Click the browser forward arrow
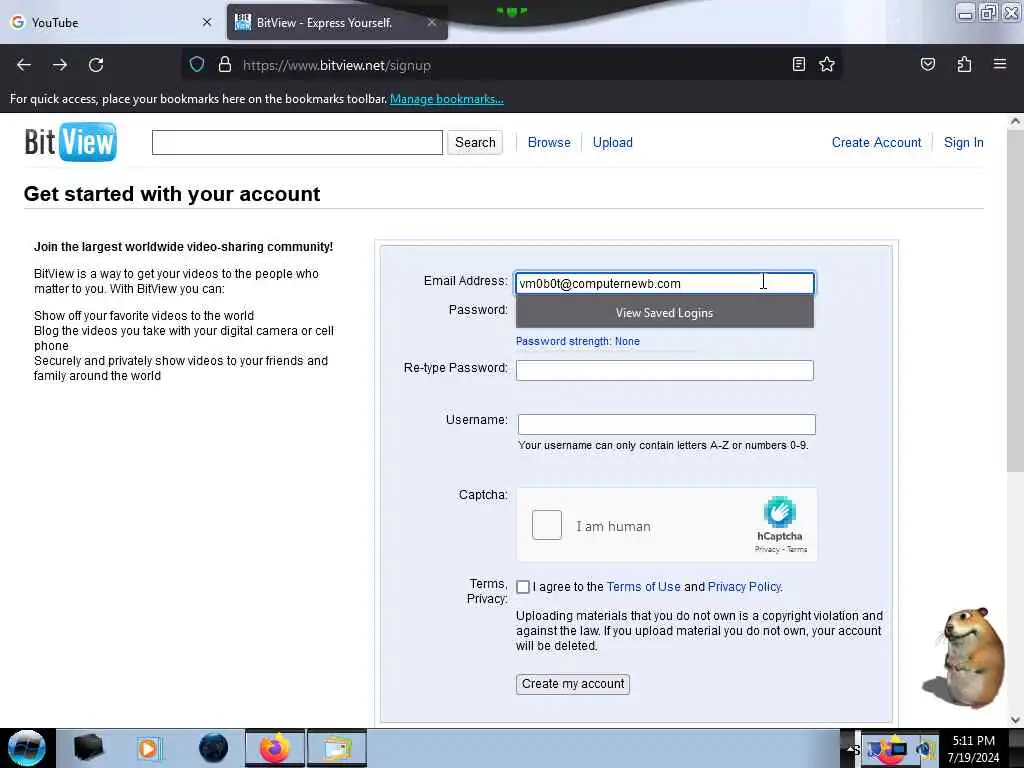The width and height of the screenshot is (1024, 768). [x=60, y=65]
